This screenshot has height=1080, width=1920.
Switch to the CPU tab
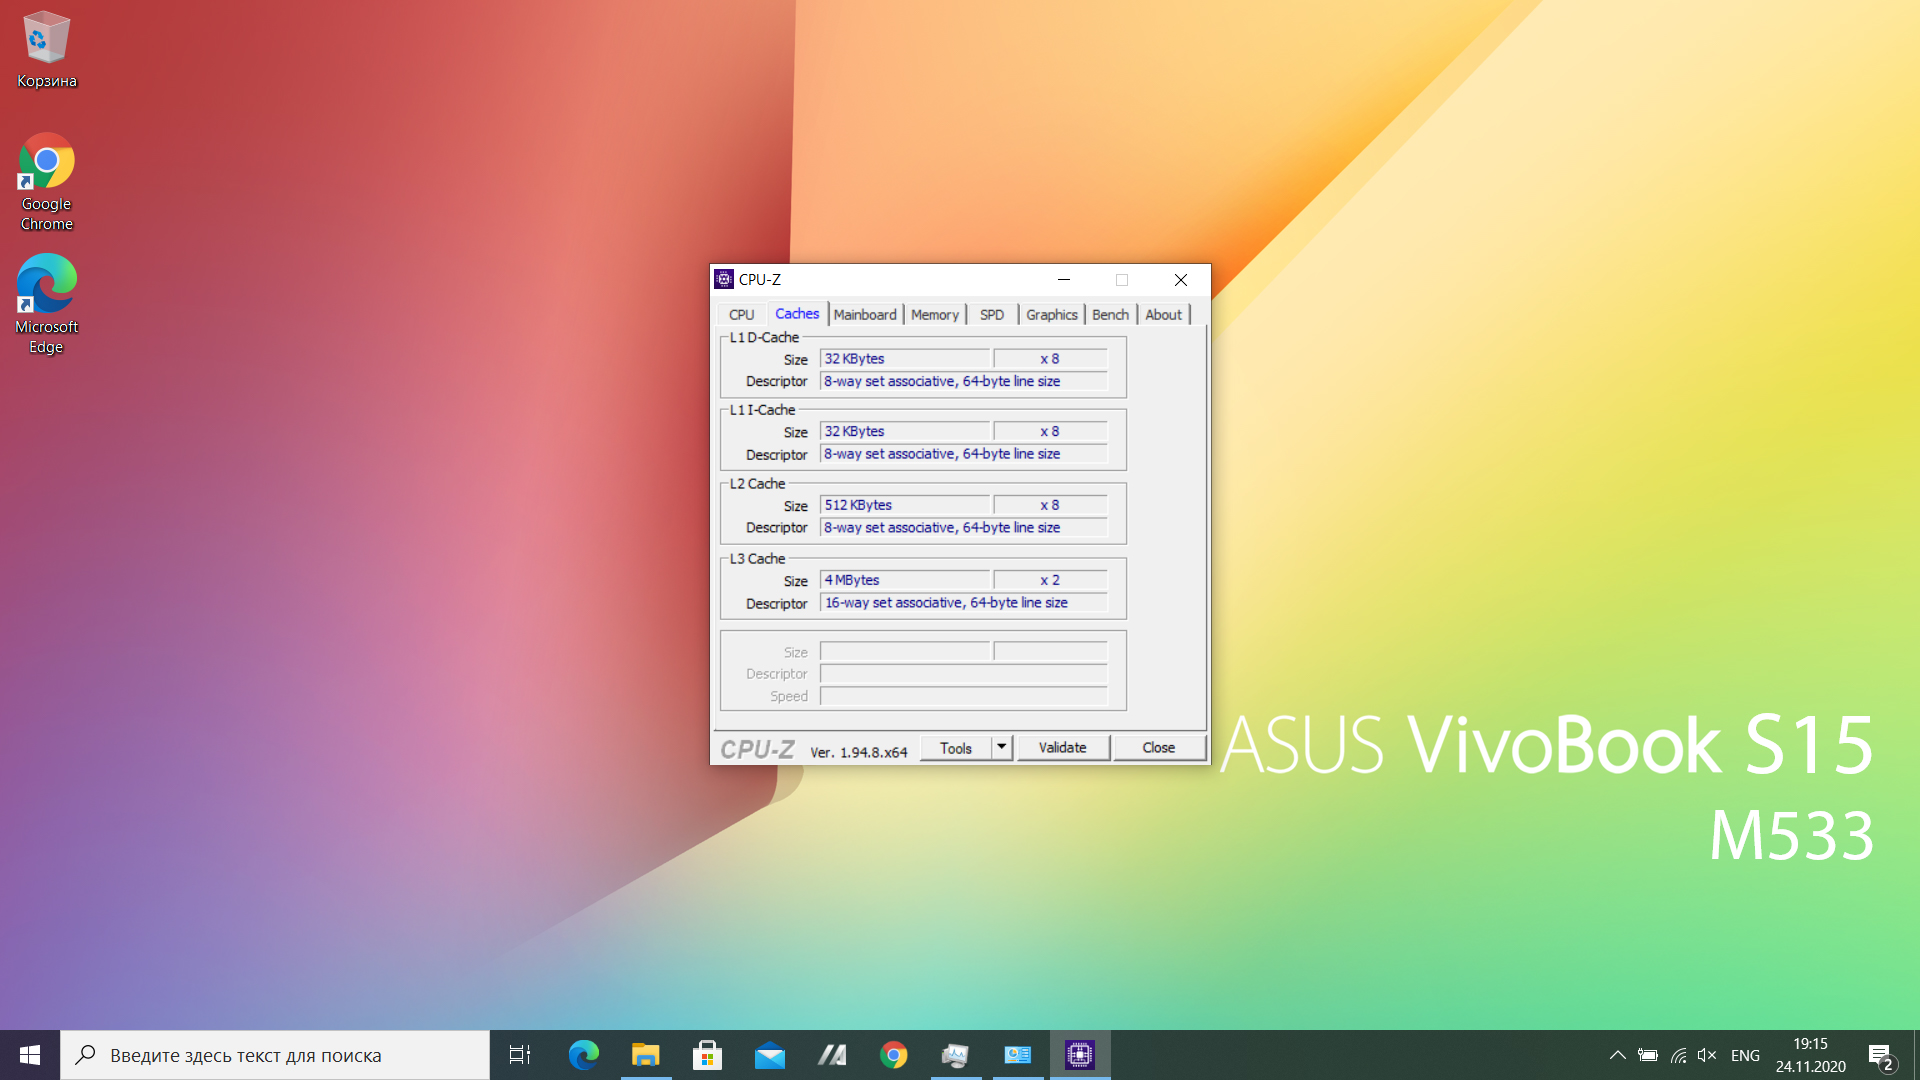click(741, 314)
